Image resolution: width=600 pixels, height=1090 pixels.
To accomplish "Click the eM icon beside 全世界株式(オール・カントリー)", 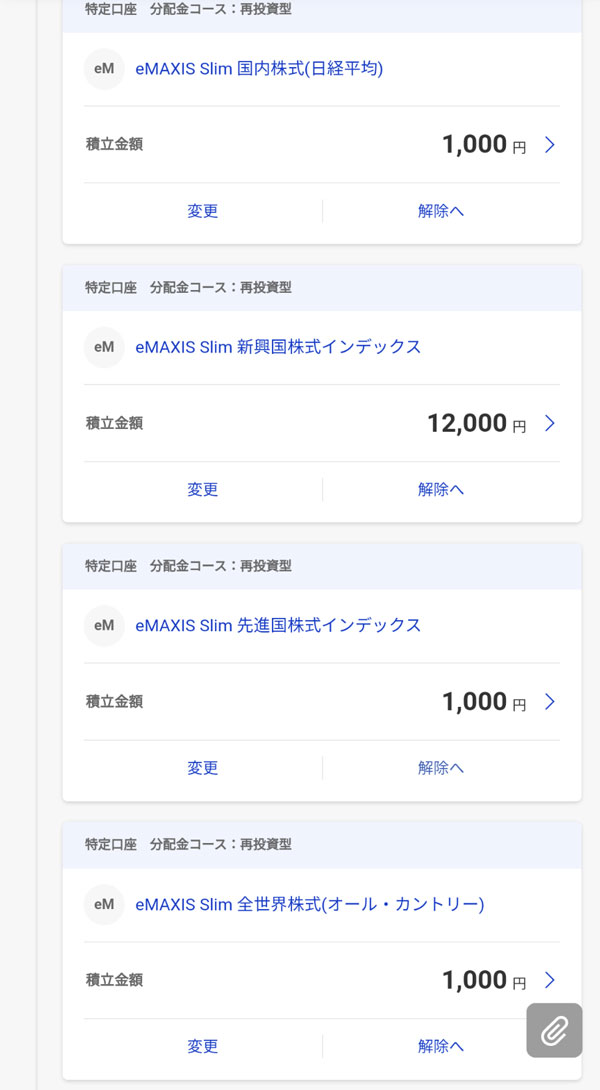I will 104,904.
